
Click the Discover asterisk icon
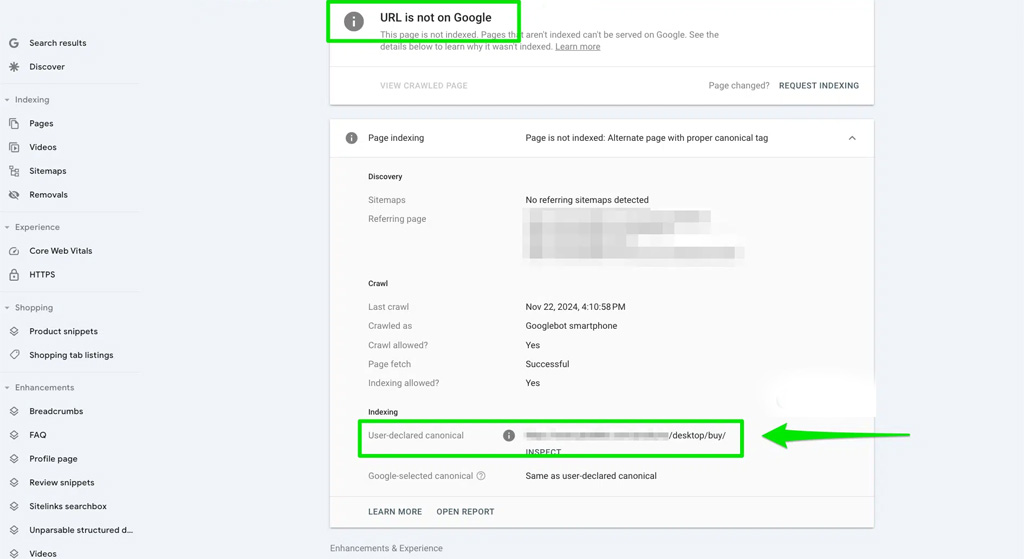click(14, 67)
